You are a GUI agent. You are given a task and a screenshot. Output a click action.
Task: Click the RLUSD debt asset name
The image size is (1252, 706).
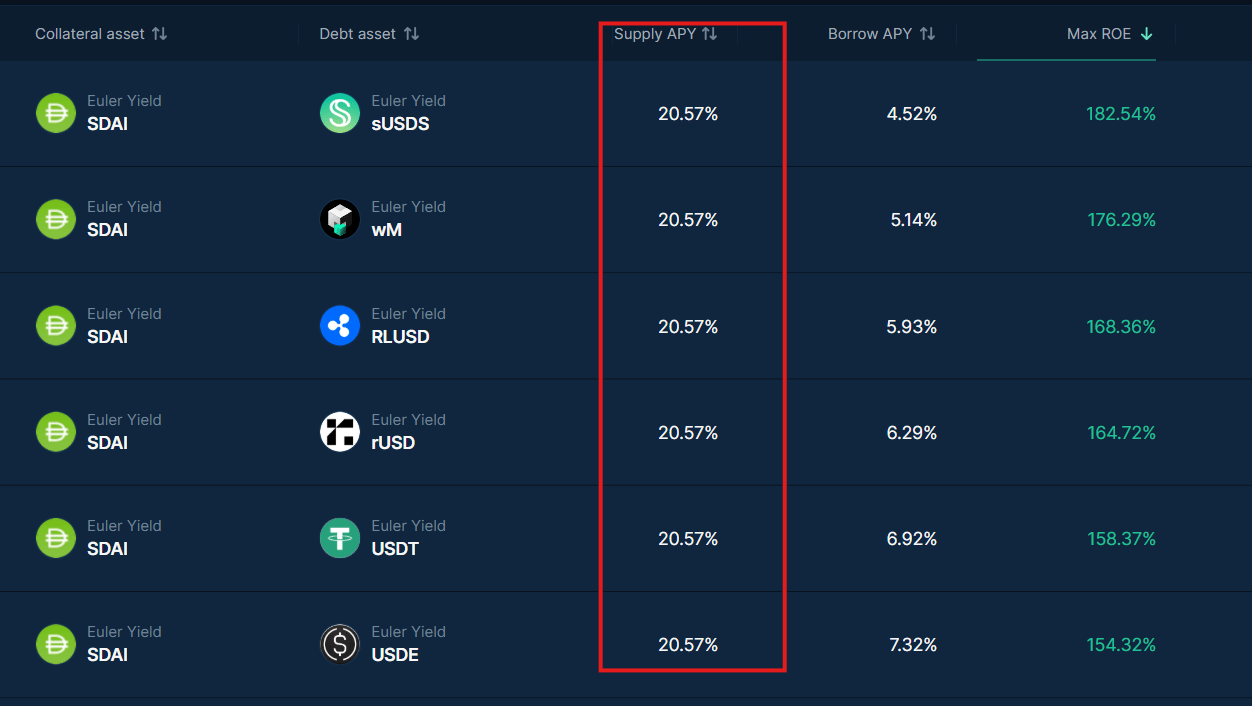[x=400, y=337]
